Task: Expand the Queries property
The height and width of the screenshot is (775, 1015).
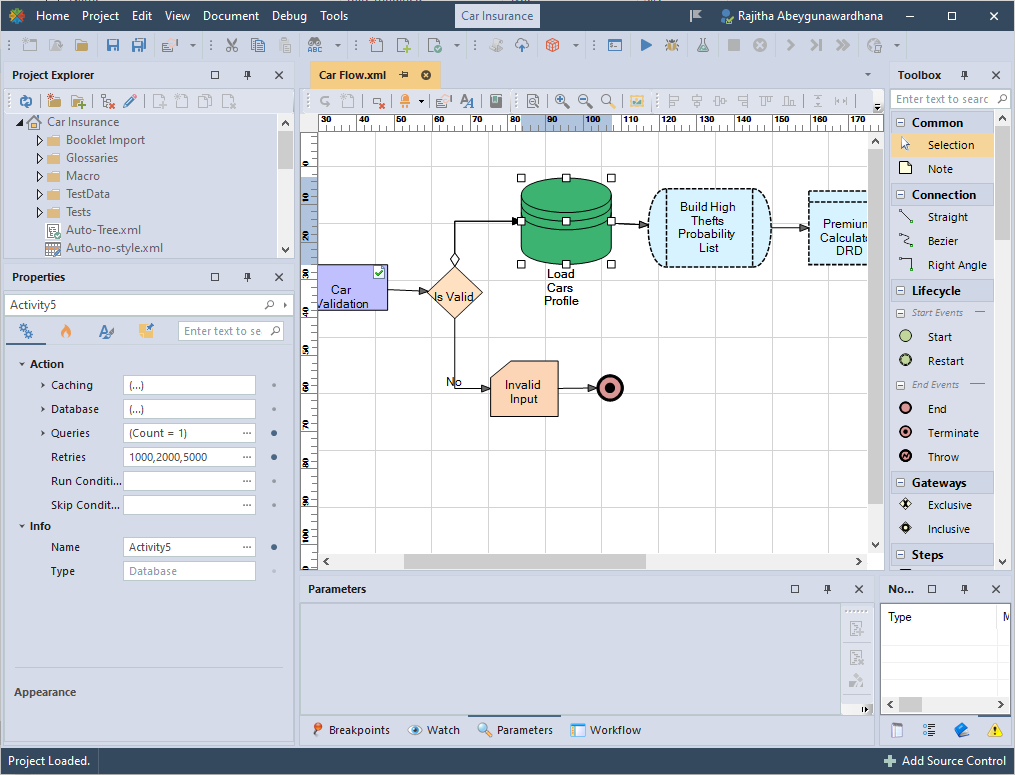Action: click(x=43, y=433)
